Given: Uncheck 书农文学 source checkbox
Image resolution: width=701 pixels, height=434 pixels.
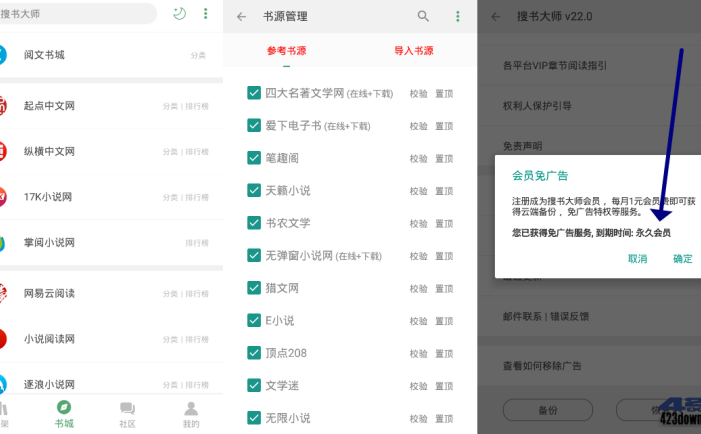Looking at the screenshot, I should [254, 223].
